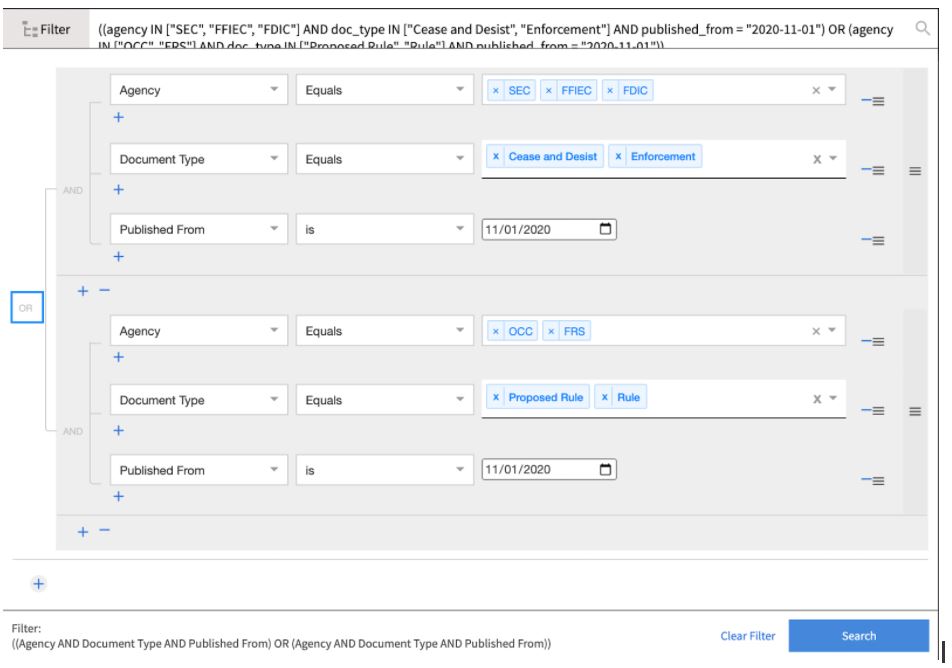952x668 pixels.
Task: Add condition below first Published From row
Action: [118, 256]
